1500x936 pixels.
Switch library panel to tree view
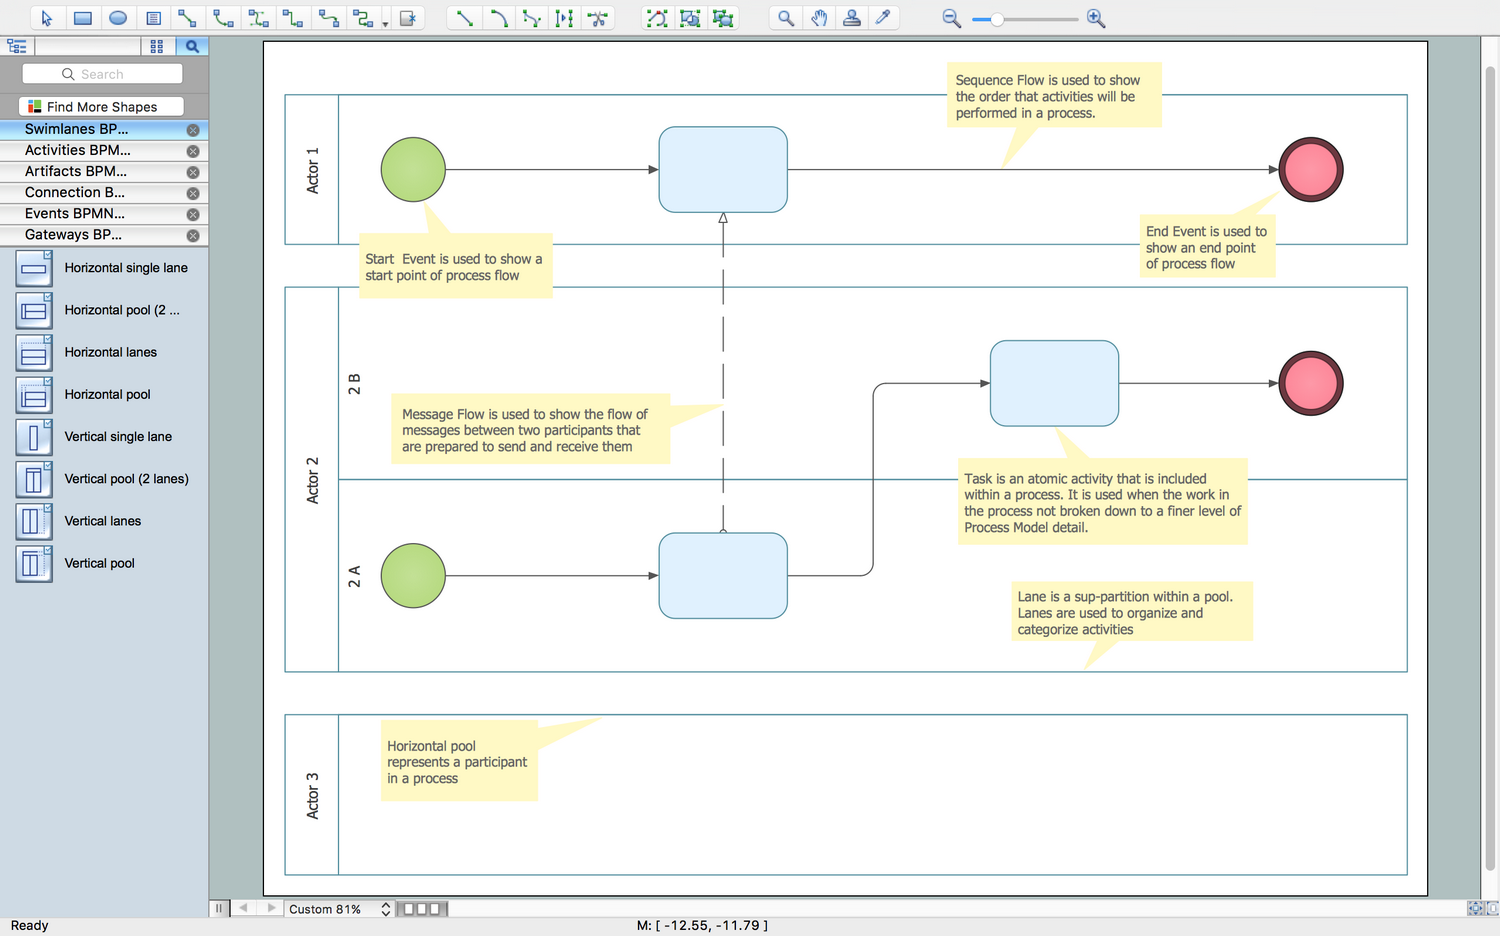(x=17, y=46)
